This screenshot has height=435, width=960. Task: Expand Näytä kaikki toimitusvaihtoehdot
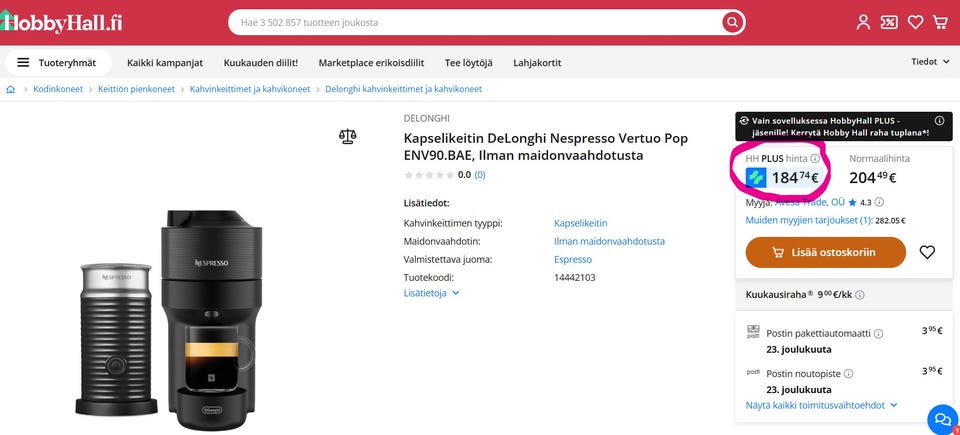pyautogui.click(x=822, y=405)
